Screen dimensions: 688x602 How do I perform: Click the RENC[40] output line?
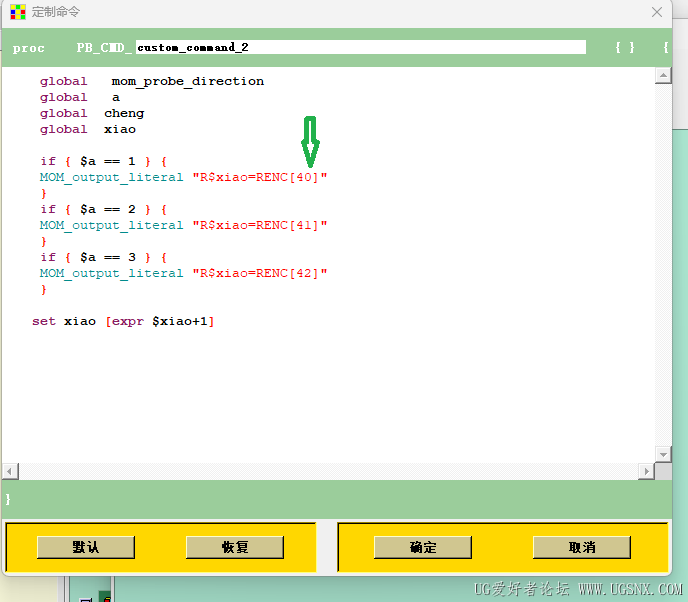(183, 177)
